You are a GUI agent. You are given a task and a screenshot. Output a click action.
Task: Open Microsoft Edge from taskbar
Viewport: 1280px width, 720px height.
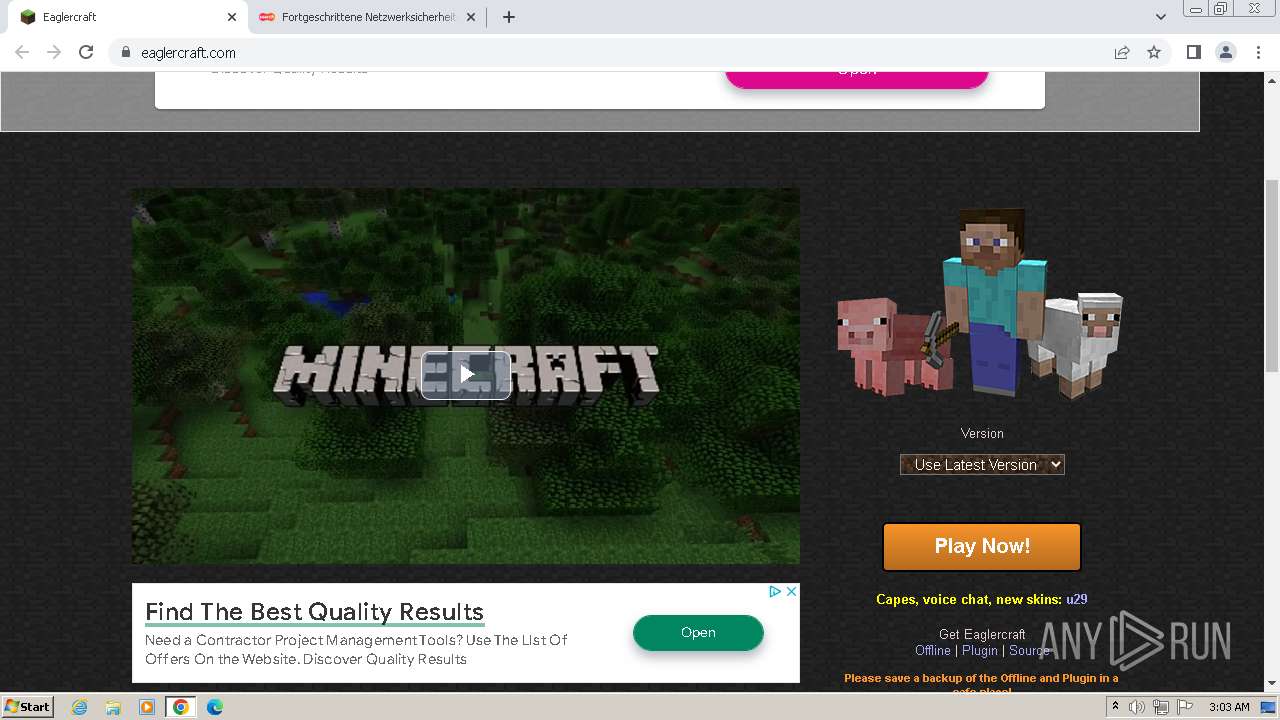click(x=215, y=707)
